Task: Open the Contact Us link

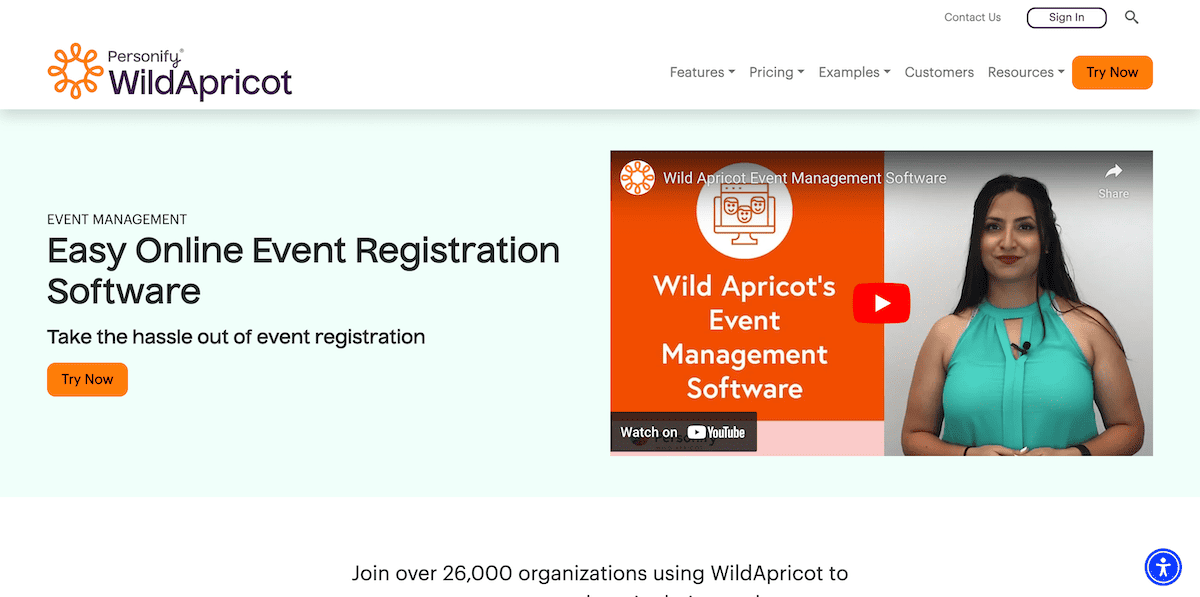Action: point(971,17)
